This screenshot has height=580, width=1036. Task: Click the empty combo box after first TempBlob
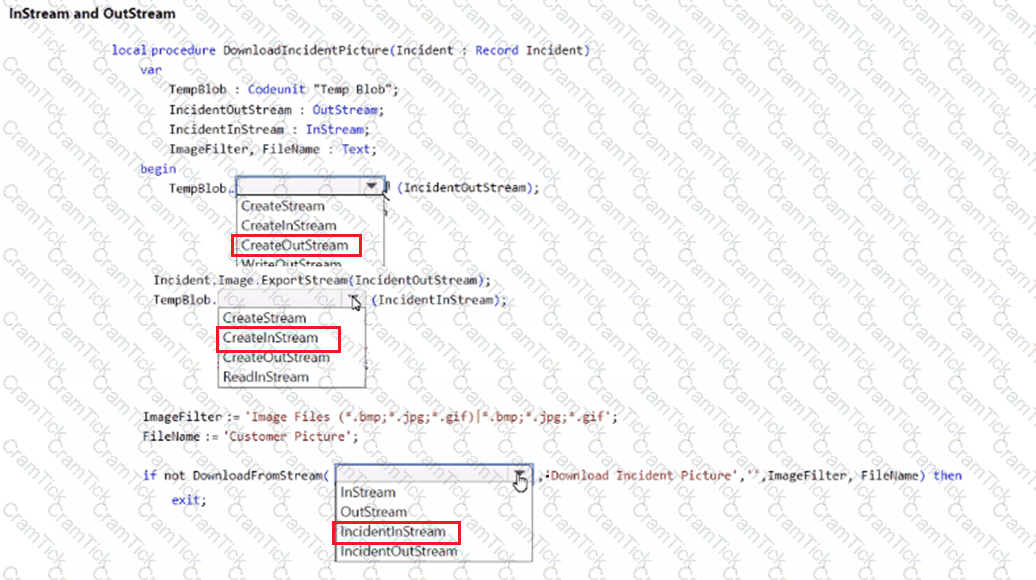point(298,187)
